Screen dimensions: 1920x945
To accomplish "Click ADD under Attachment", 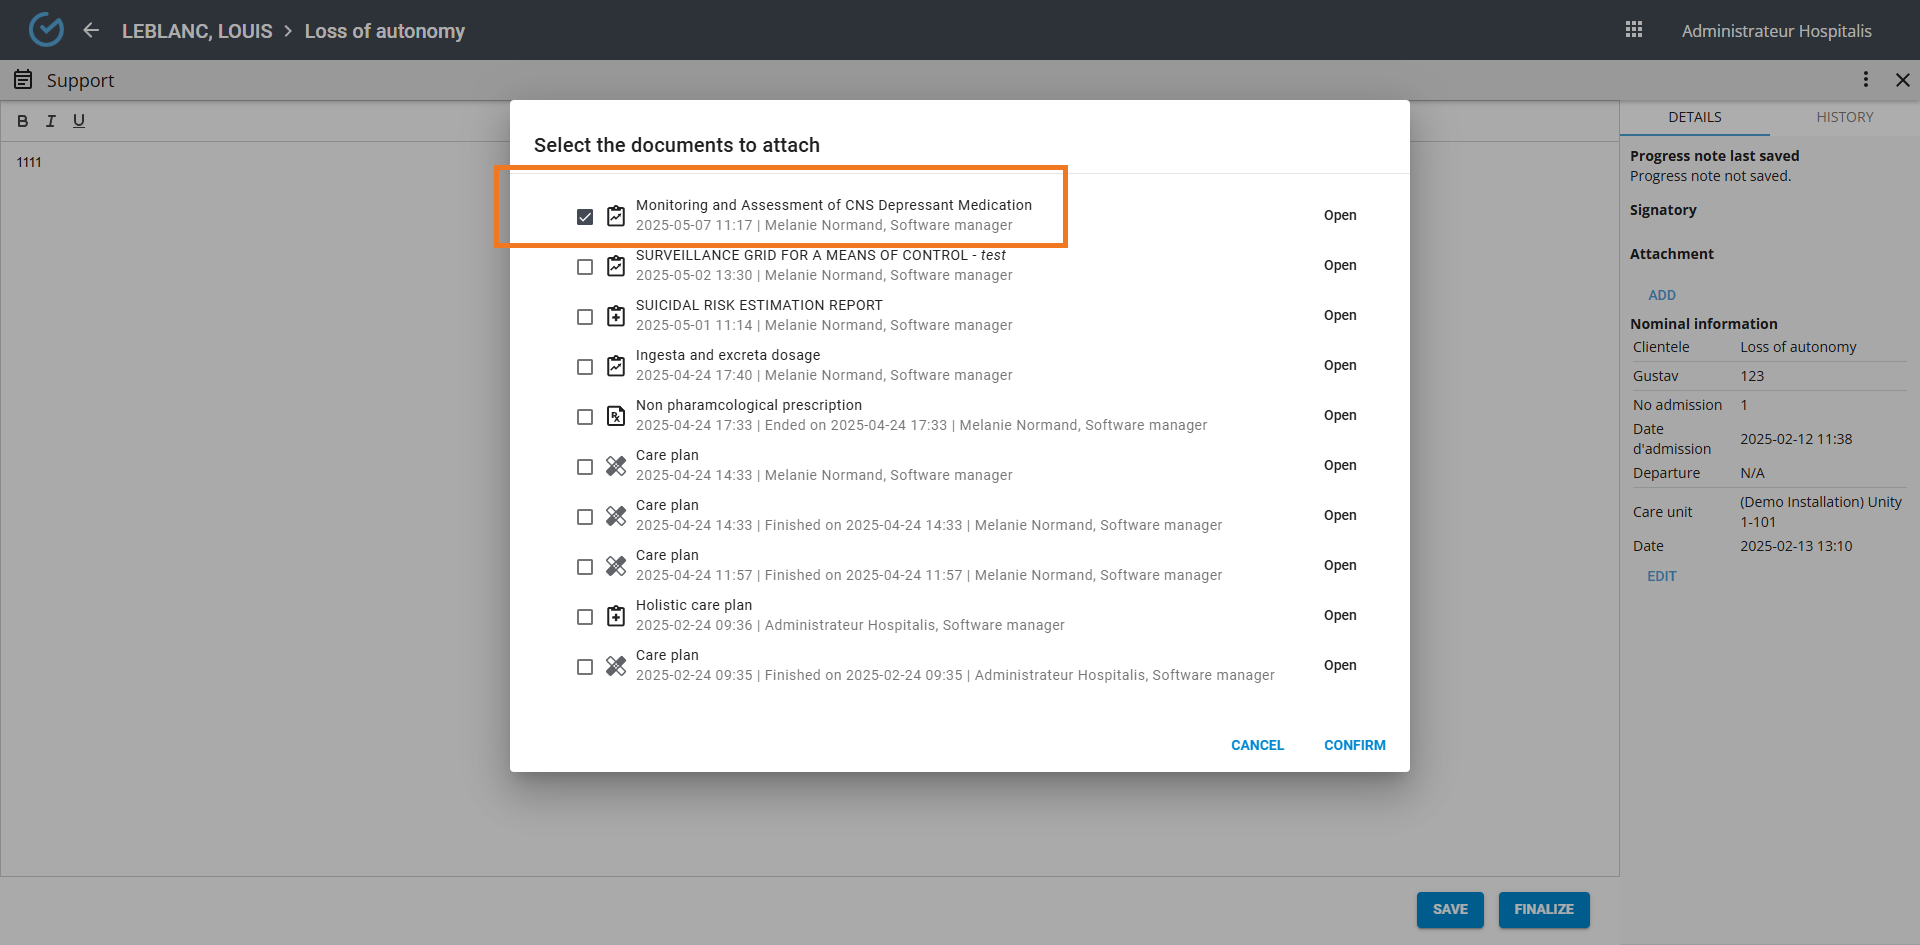I will point(1661,295).
